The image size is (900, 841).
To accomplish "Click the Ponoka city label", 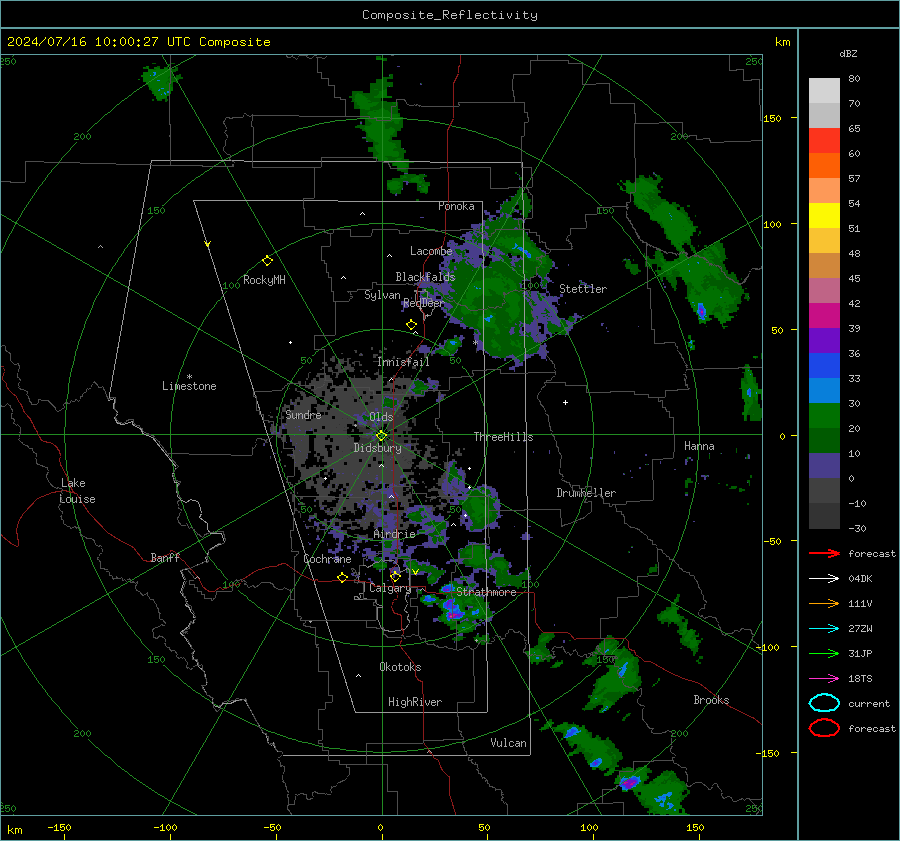I will click(456, 206).
